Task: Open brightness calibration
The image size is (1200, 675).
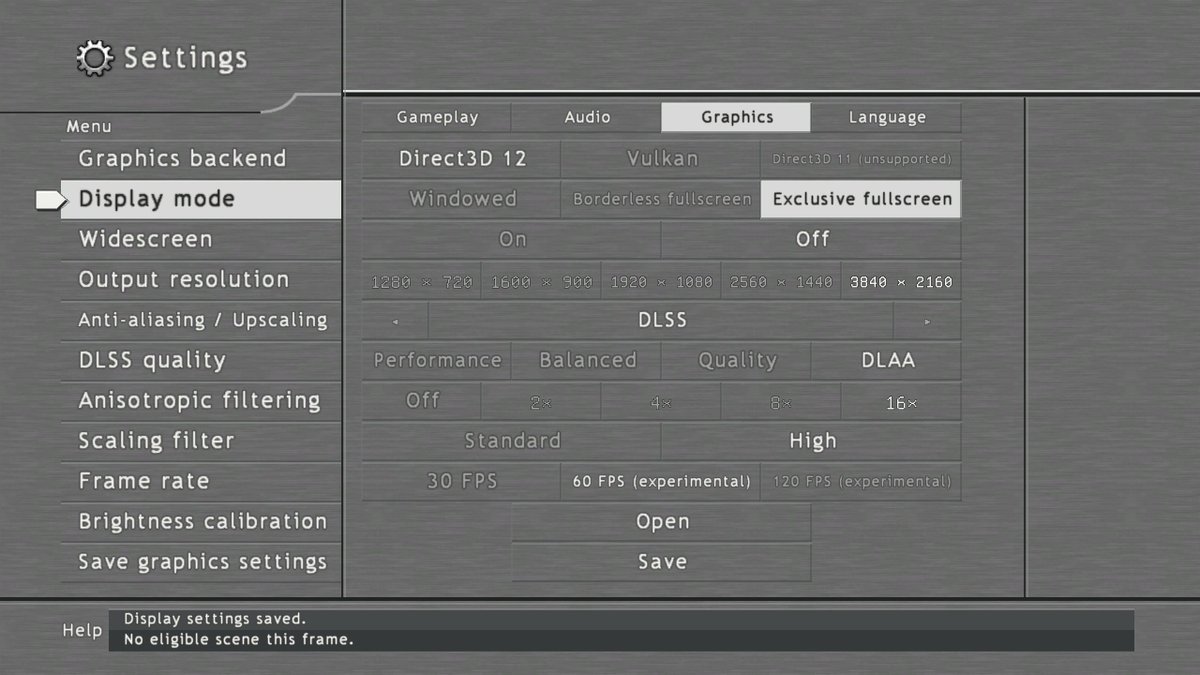Action: point(662,522)
